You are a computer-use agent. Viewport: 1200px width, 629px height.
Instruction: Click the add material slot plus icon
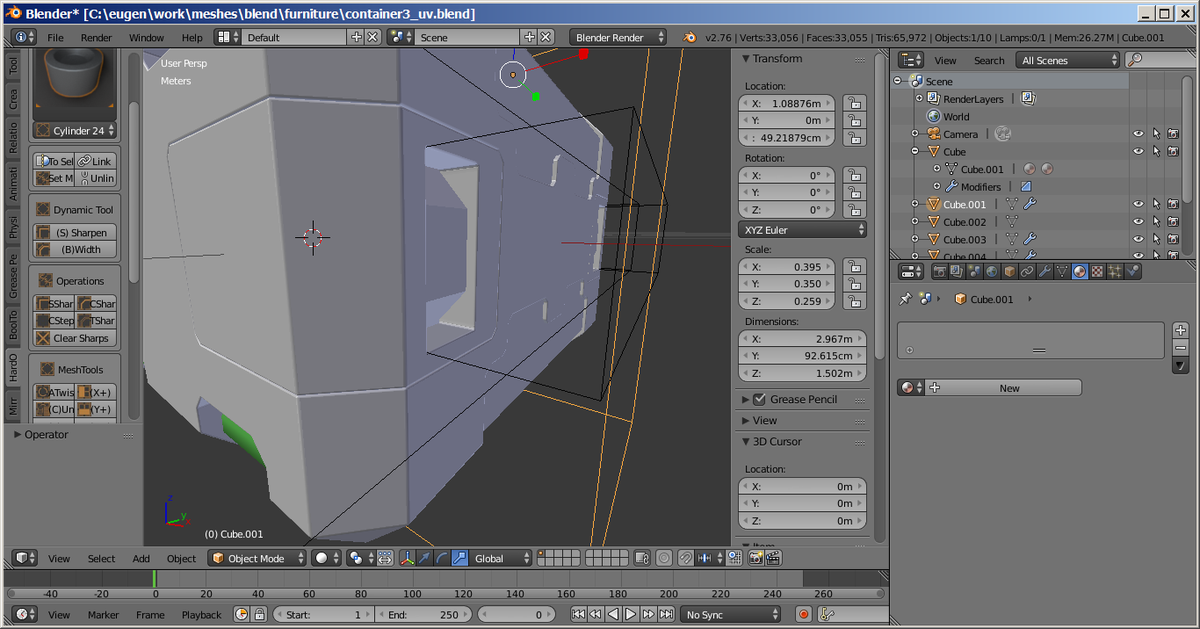(1180, 330)
